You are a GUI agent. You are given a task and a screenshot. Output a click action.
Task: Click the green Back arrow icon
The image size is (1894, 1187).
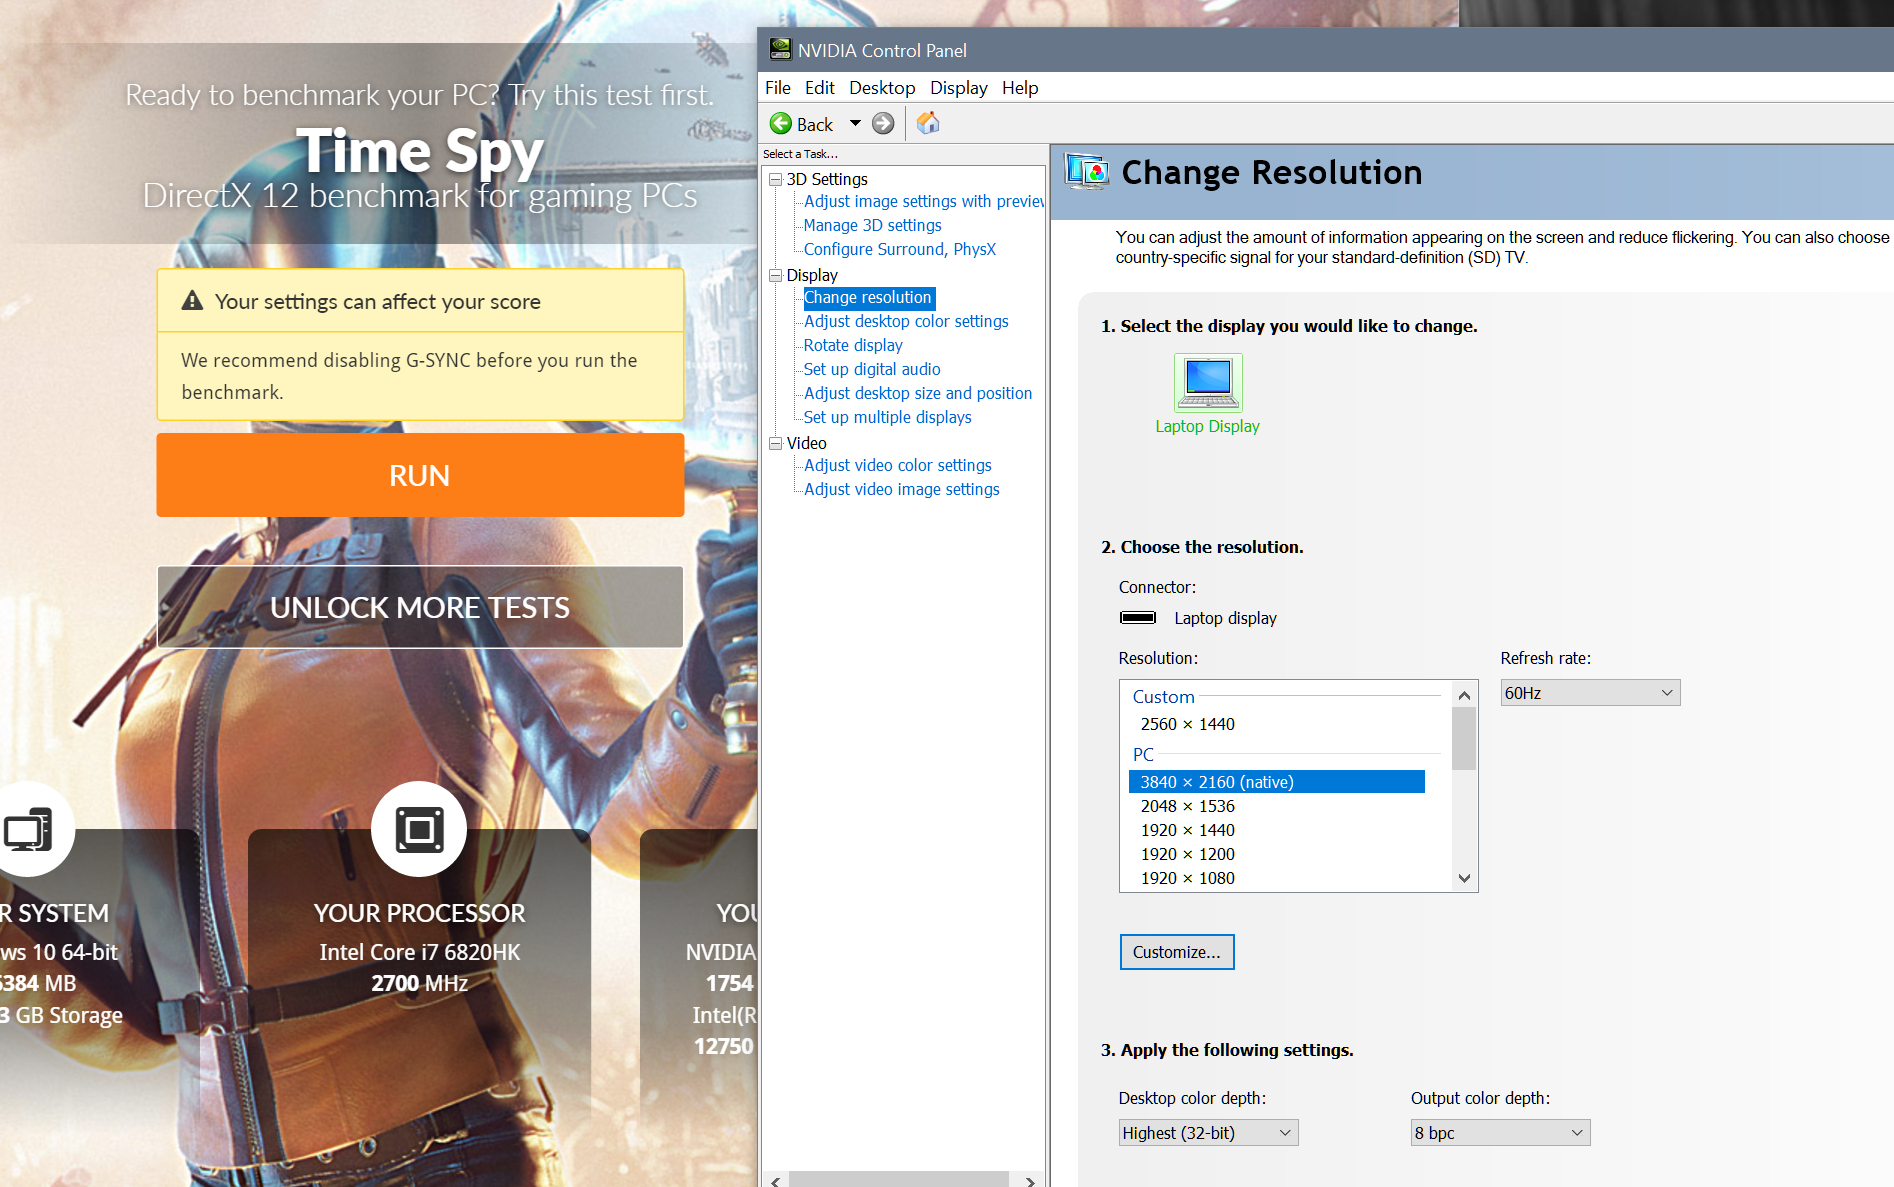781,123
